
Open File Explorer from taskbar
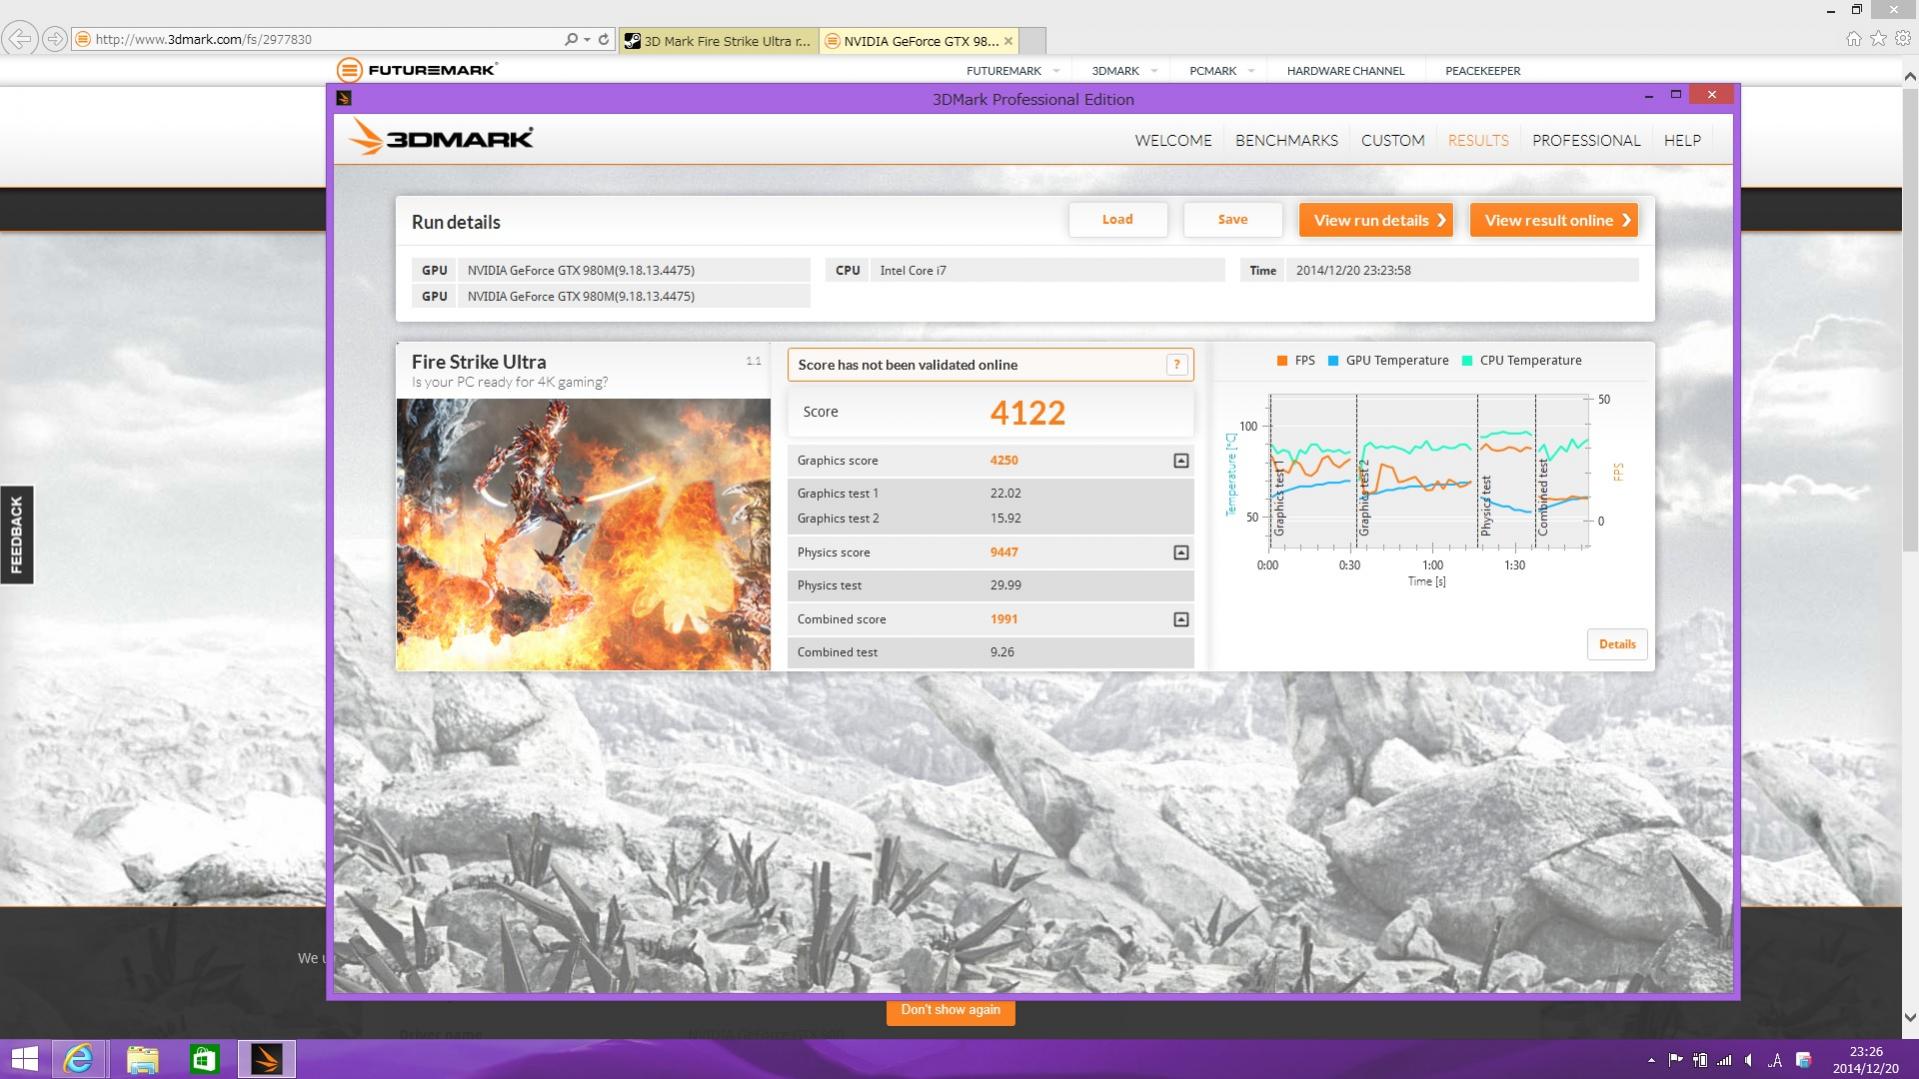[142, 1059]
